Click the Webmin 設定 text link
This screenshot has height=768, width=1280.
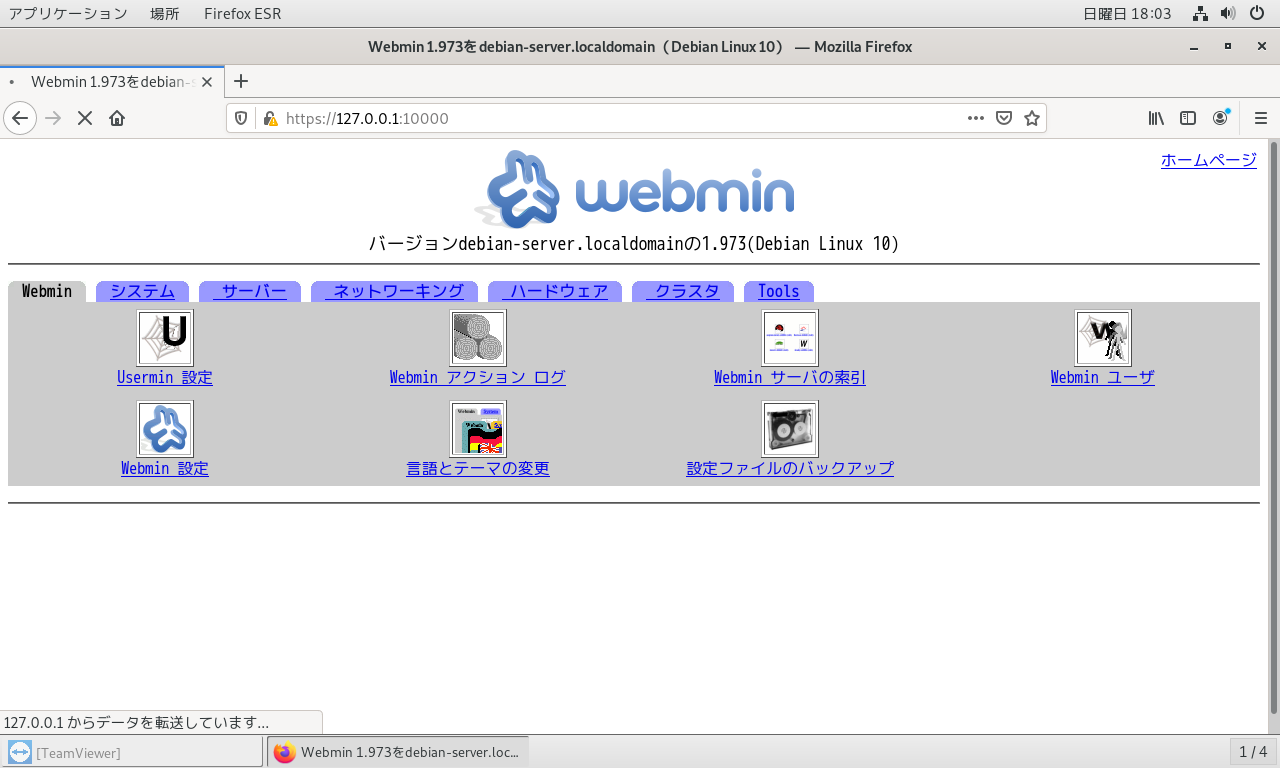click(x=165, y=468)
